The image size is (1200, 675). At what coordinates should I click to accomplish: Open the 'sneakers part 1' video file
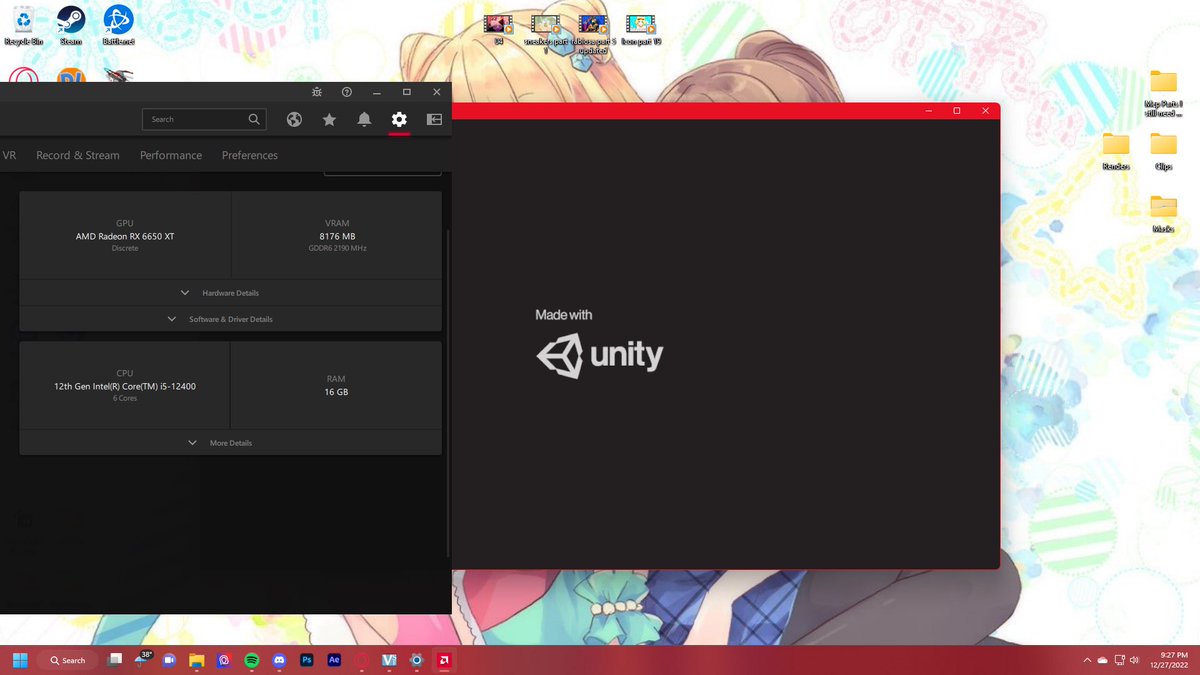(x=546, y=31)
